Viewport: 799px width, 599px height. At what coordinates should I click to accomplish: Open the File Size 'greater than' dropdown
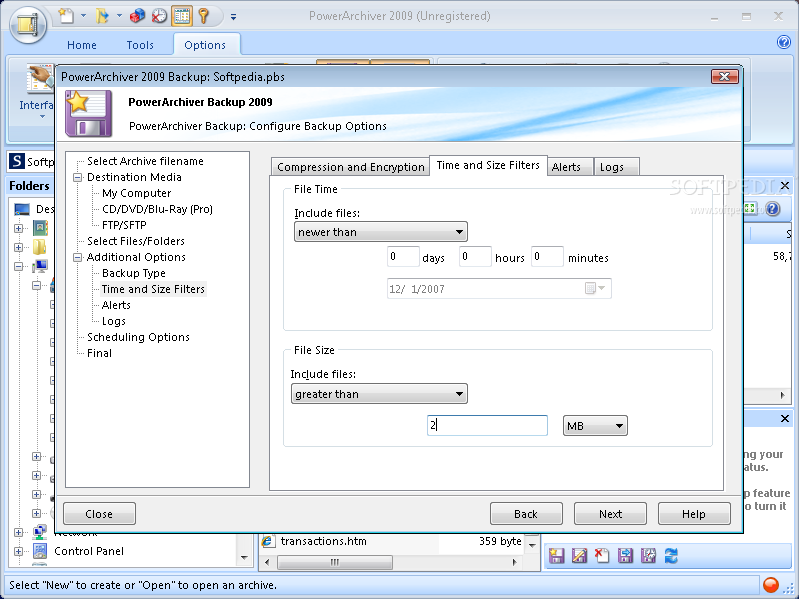379,394
